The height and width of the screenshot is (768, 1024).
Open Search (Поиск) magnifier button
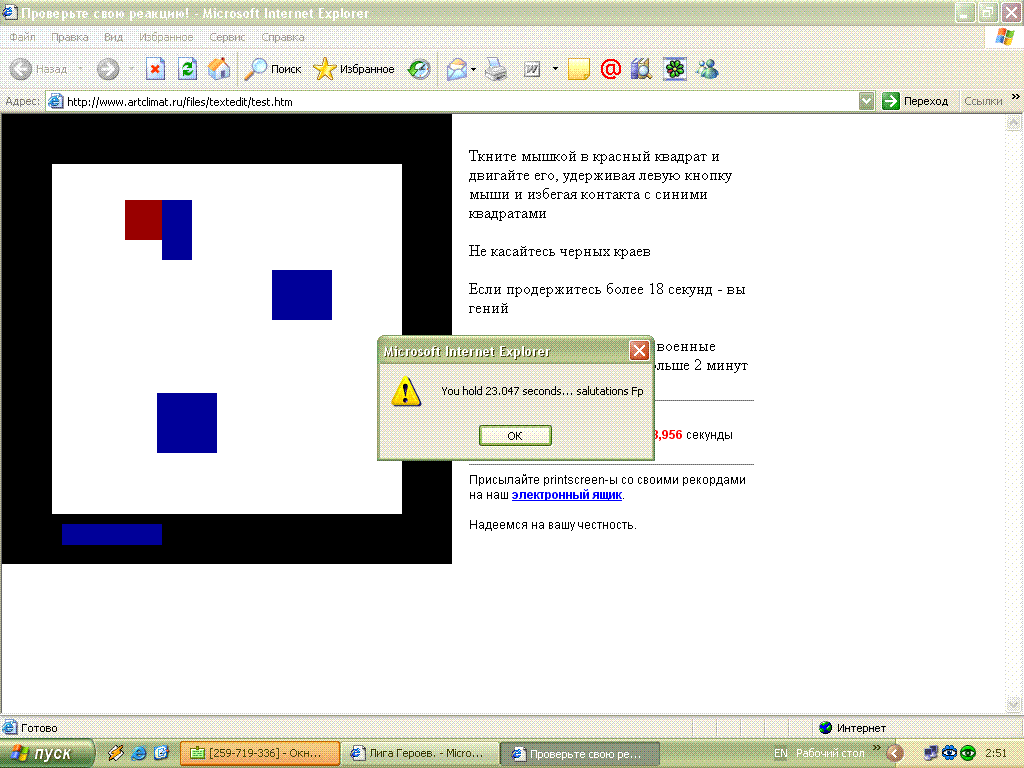tap(273, 69)
